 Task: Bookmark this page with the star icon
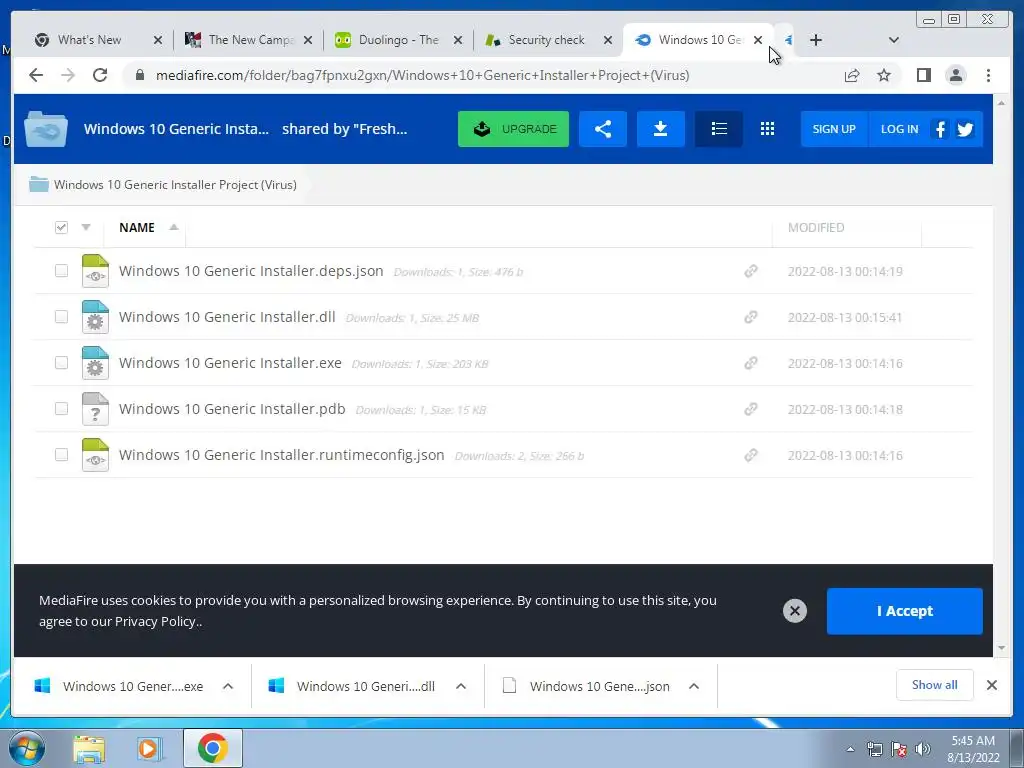884,76
